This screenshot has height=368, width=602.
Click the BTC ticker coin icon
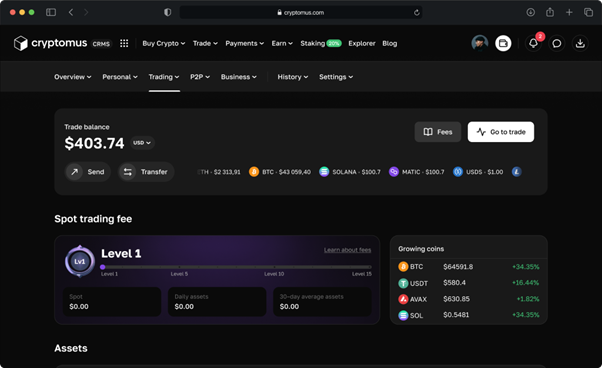254,172
